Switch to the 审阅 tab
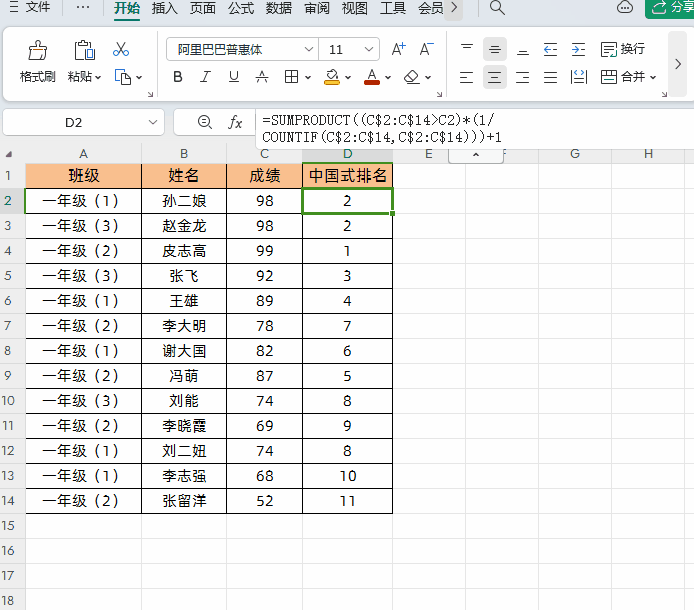 [x=317, y=8]
